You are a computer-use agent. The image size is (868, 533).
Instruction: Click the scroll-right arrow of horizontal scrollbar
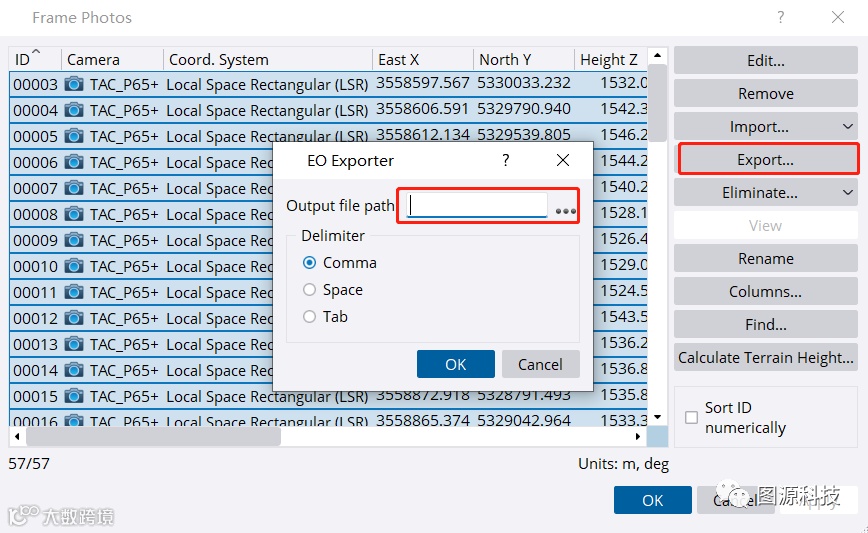click(x=638, y=437)
